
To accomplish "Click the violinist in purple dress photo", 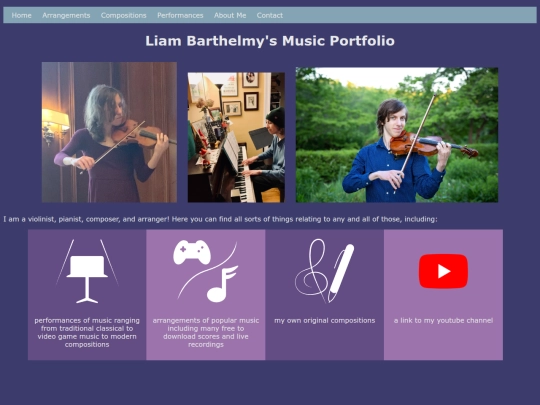I will click(109, 132).
